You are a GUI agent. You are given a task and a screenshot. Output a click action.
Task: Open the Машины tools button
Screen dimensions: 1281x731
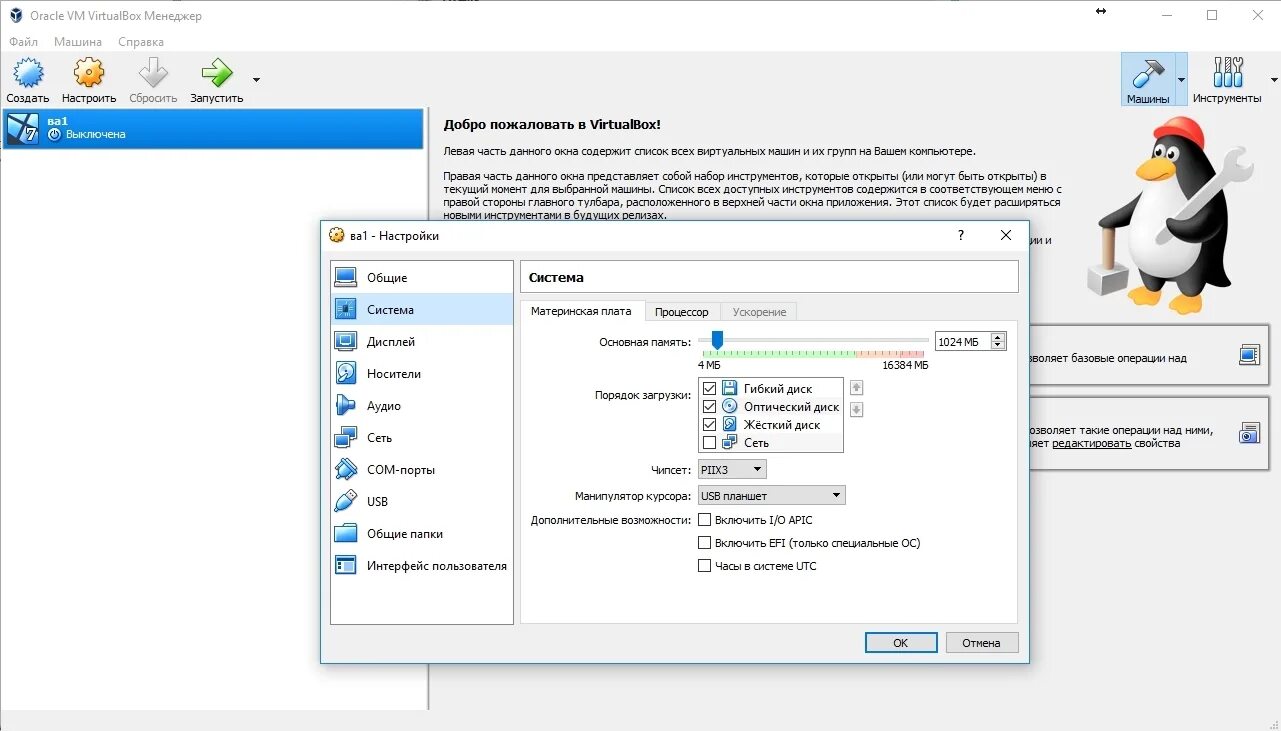(1148, 79)
